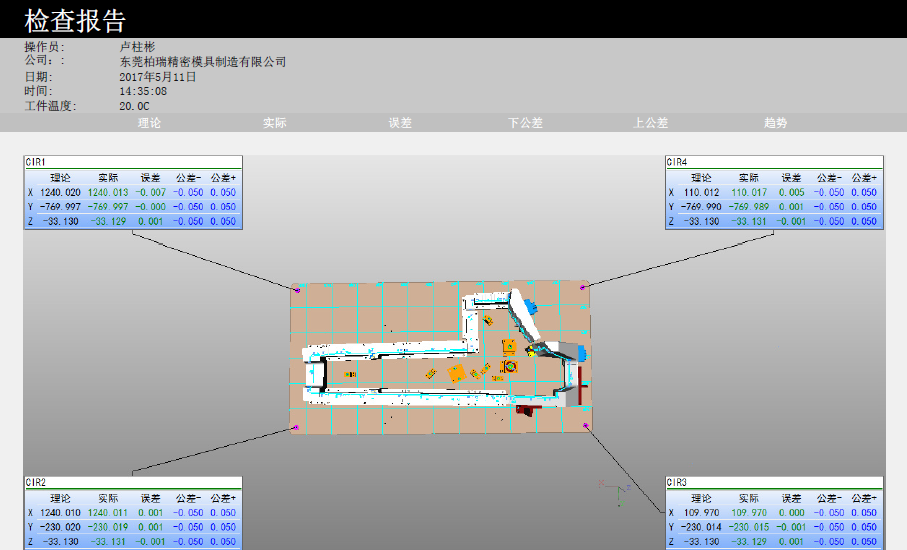Click the purple CIR3 measurement point marker
Image resolution: width=907 pixels, height=550 pixels.
(x=585, y=426)
